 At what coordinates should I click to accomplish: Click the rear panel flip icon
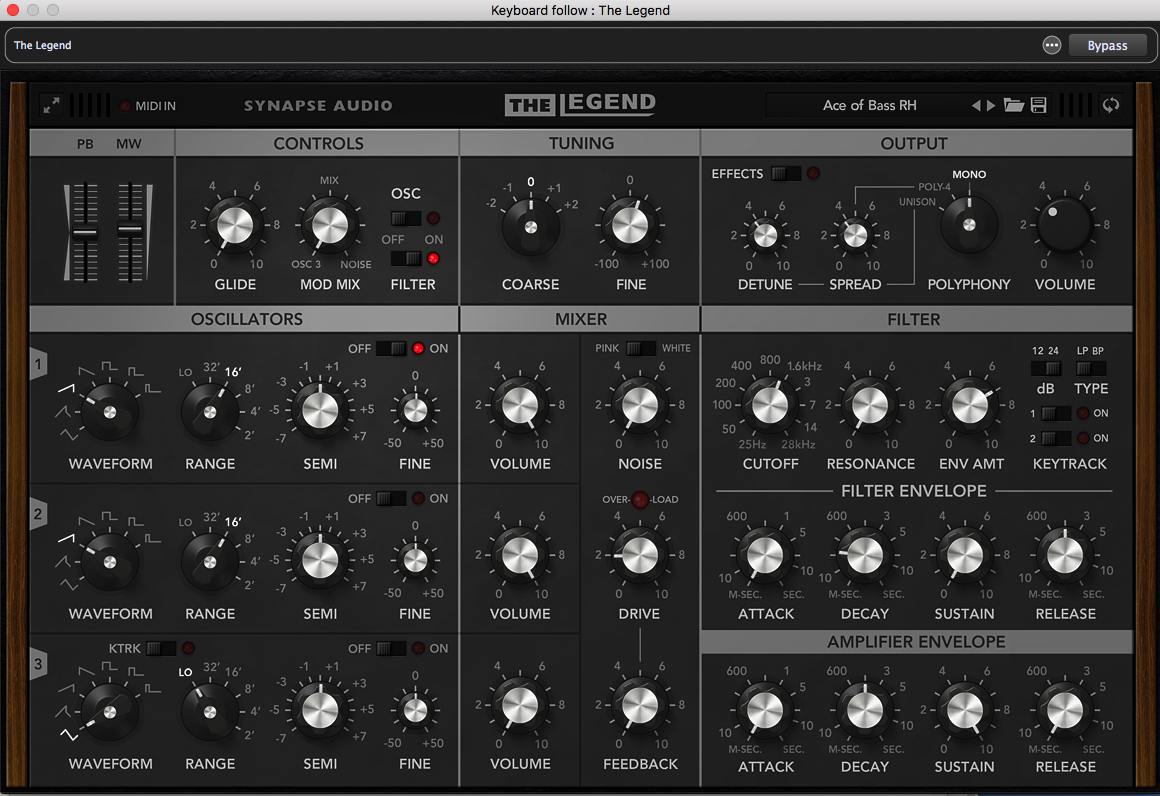point(1110,105)
